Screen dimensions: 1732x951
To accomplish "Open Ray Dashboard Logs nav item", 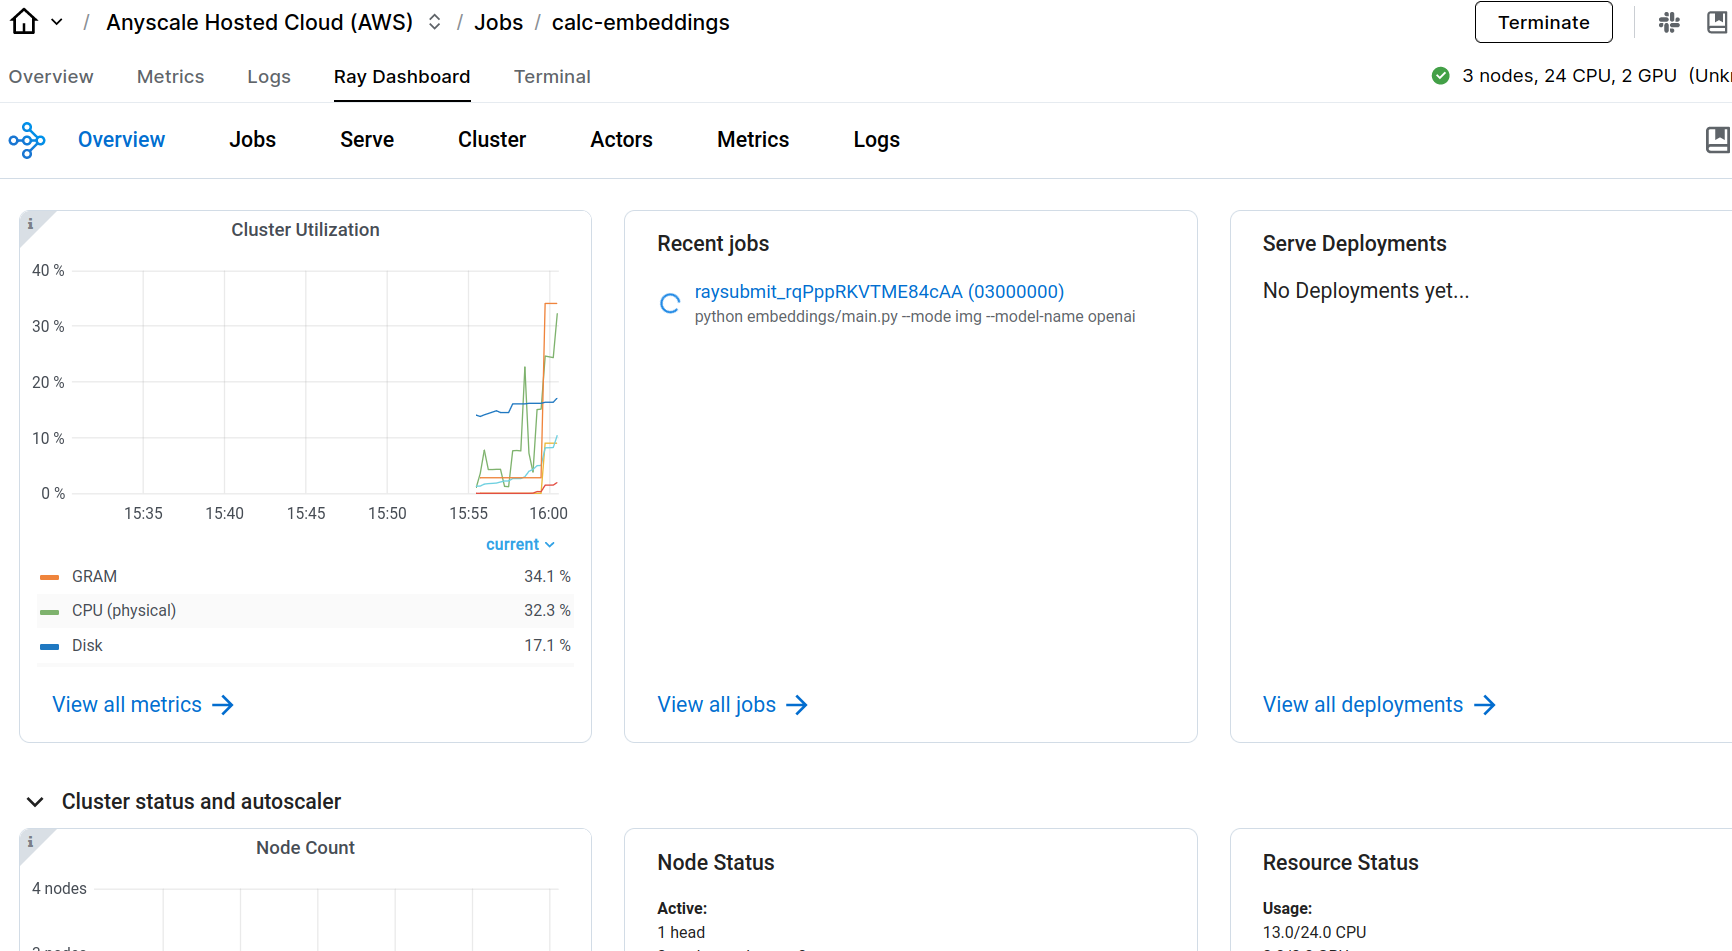I will 877,140.
